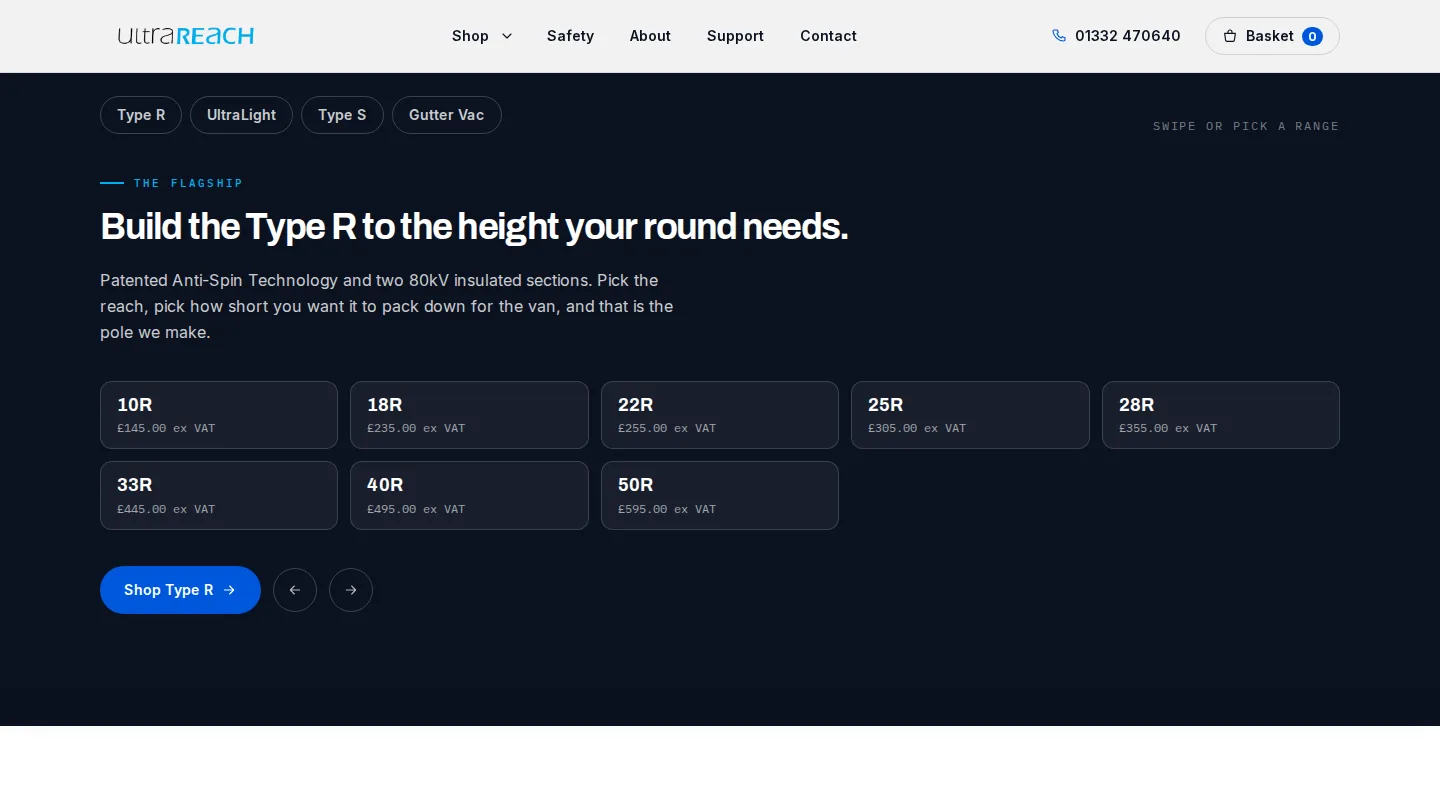Click the headline "Build the Type R to the height your round needs."
This screenshot has width=1440, height=810.
[474, 227]
